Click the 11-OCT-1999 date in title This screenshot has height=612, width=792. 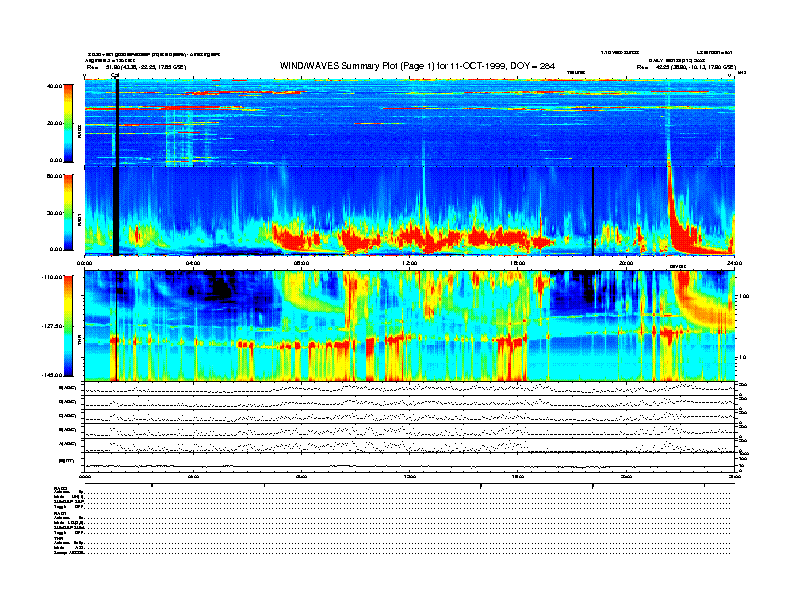click(478, 66)
